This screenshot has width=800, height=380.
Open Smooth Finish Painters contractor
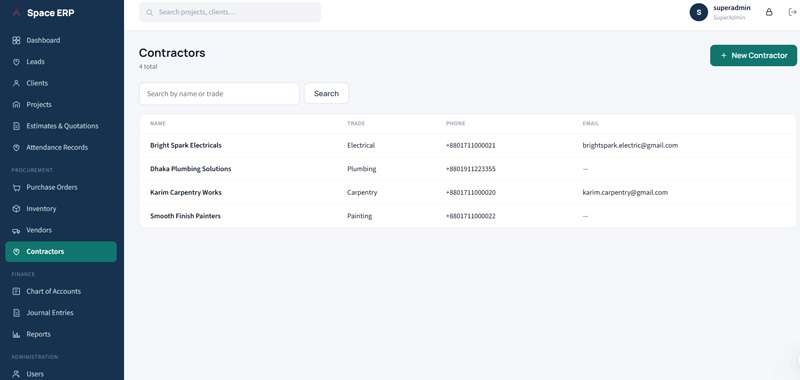(x=468, y=216)
